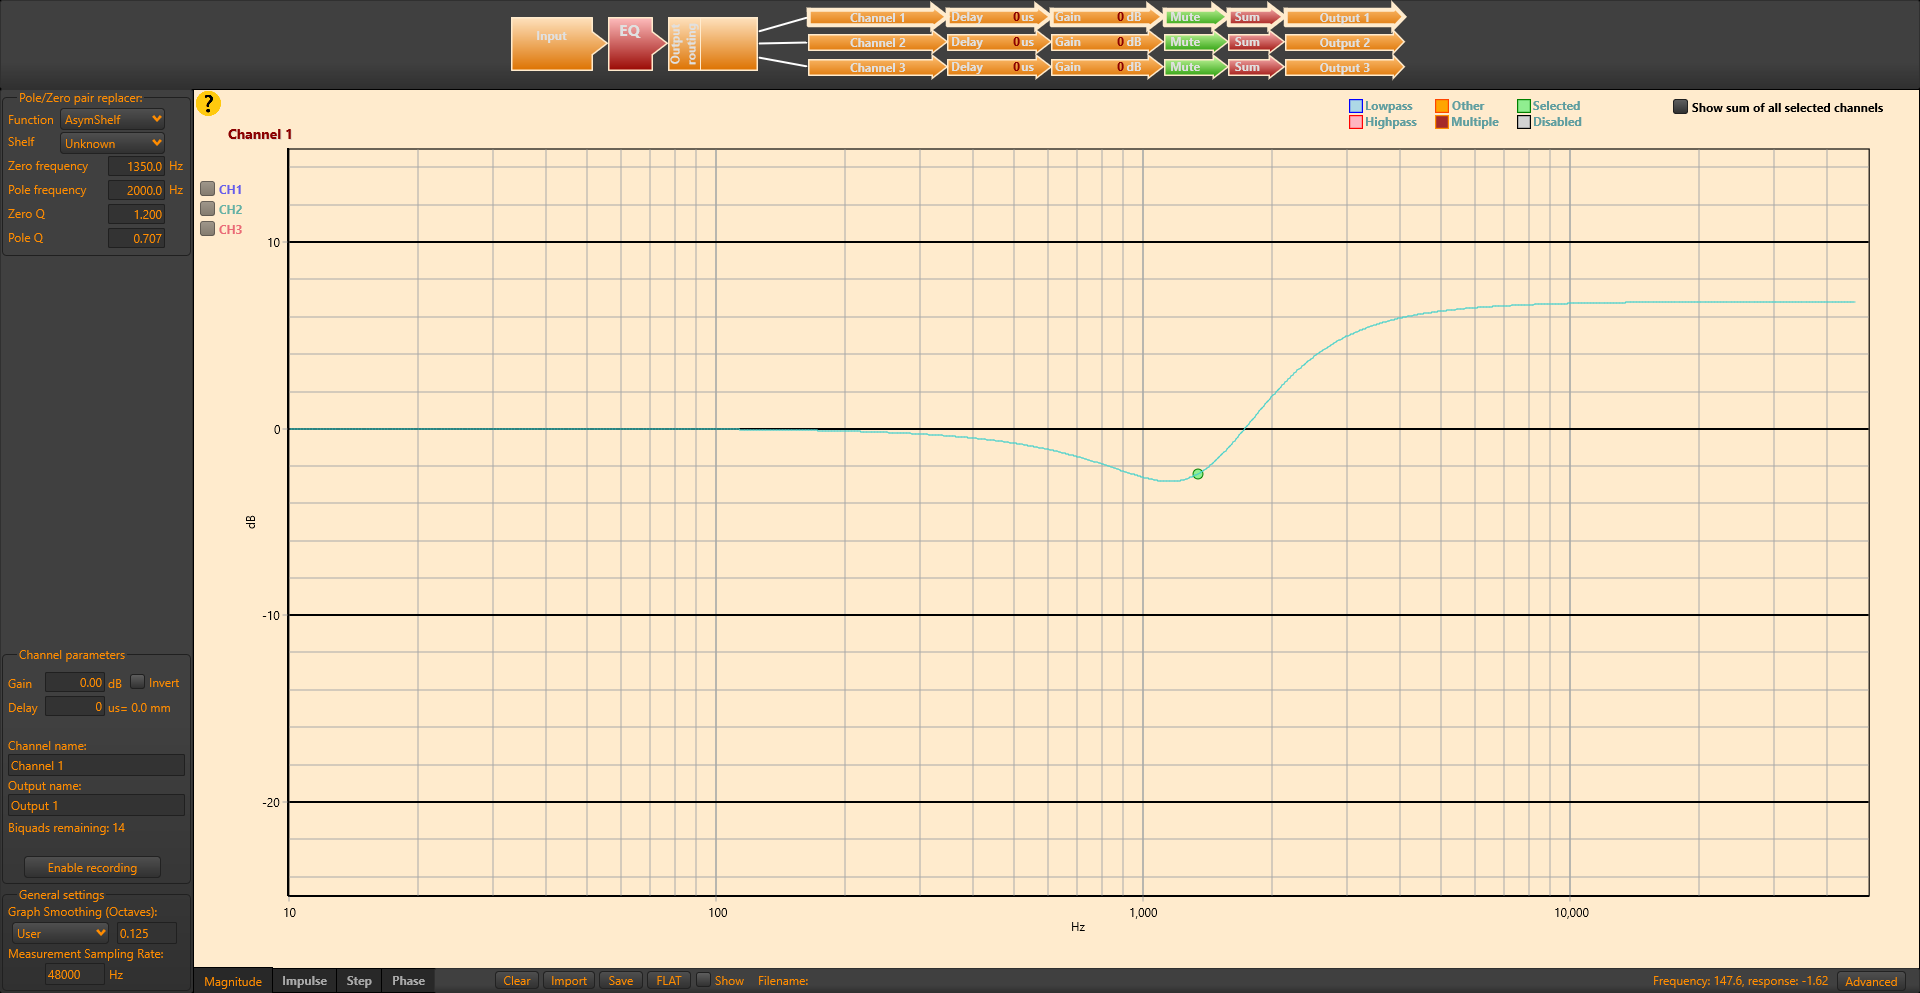
Task: Click the Zero Q input field
Action: [136, 214]
